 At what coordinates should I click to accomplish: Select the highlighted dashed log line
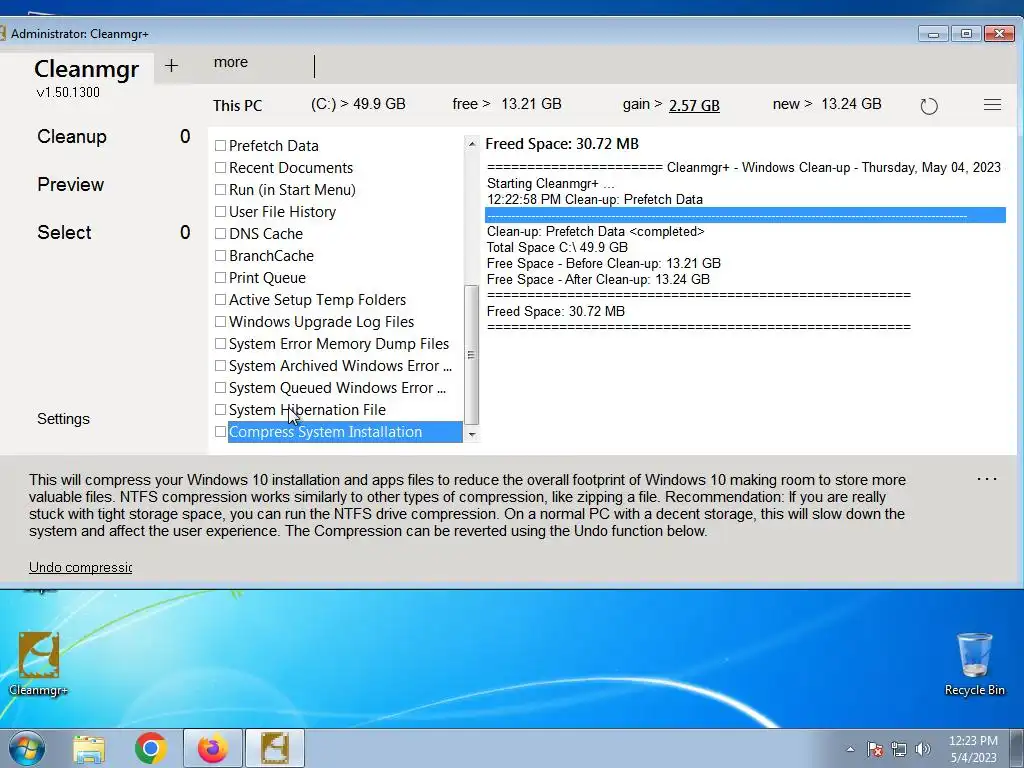click(745, 216)
